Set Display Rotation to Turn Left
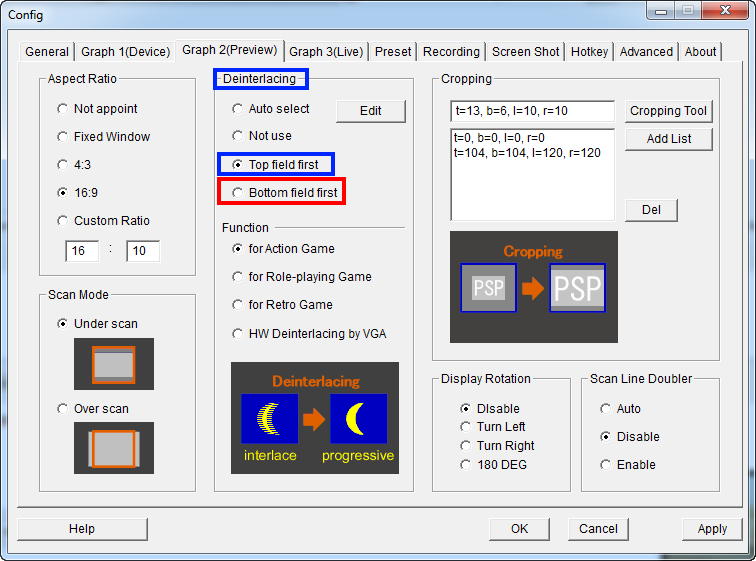756x561 pixels. pyautogui.click(x=492, y=427)
